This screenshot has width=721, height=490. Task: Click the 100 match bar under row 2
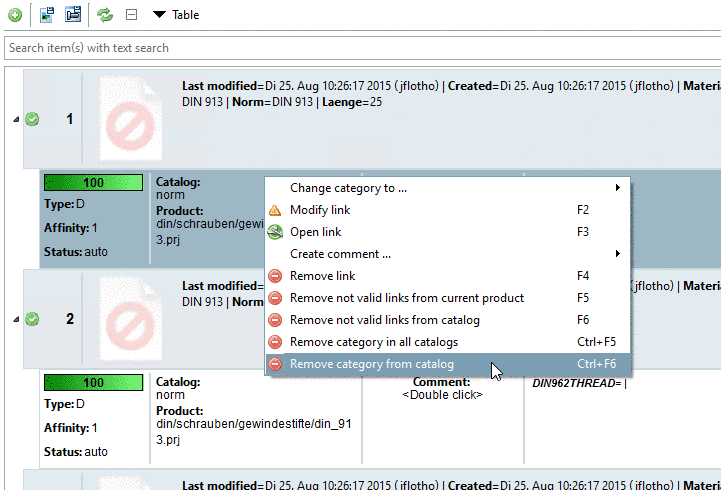(93, 382)
